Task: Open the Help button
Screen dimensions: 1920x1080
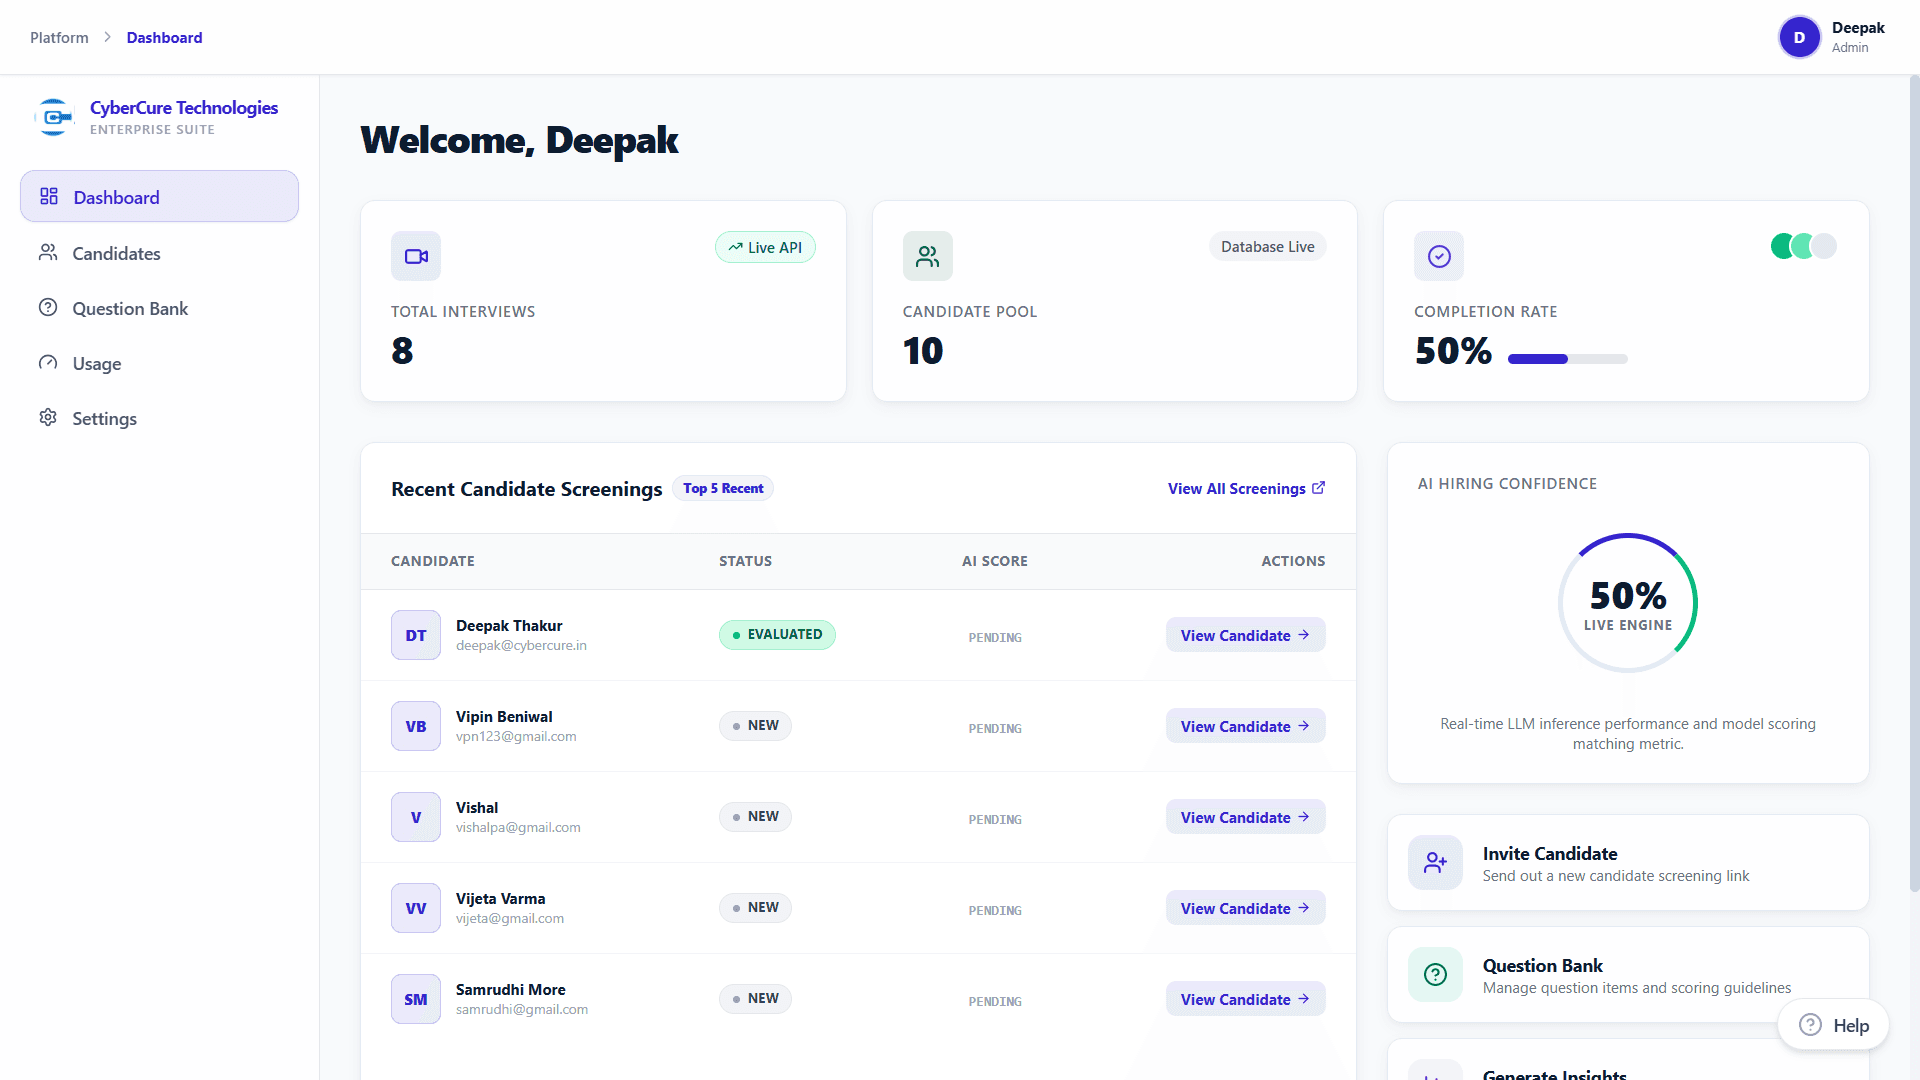Action: (x=1833, y=1025)
